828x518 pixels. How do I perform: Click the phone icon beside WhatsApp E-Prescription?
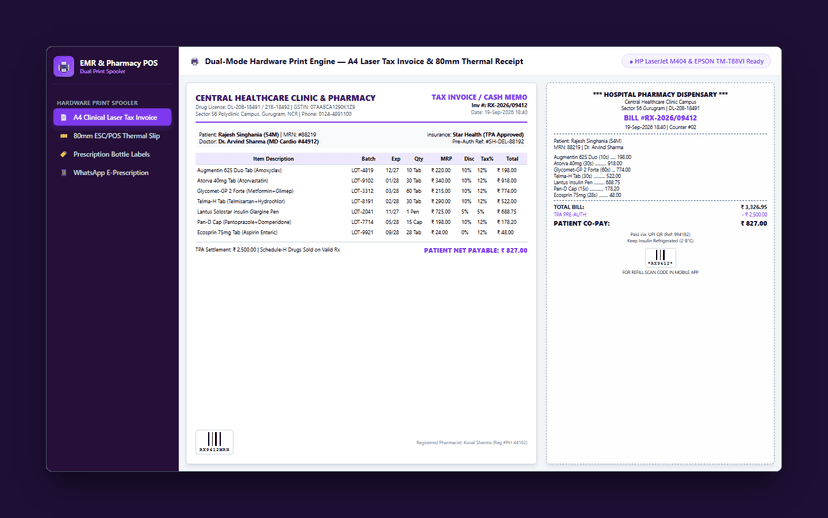(x=63, y=173)
